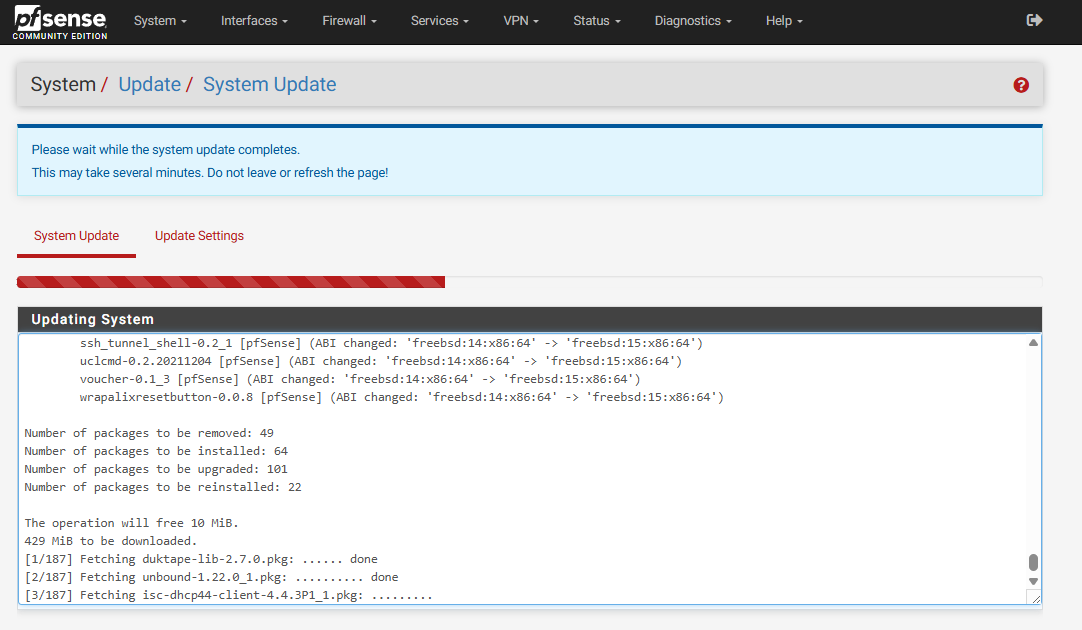The height and width of the screenshot is (630, 1082).
Task: Click the log scrollbar thumb
Action: coord(1033,562)
